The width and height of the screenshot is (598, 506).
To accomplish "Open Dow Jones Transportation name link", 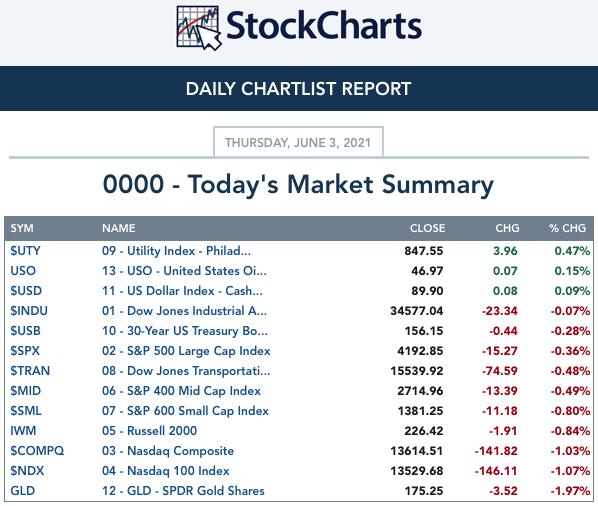I will pyautogui.click(x=186, y=371).
